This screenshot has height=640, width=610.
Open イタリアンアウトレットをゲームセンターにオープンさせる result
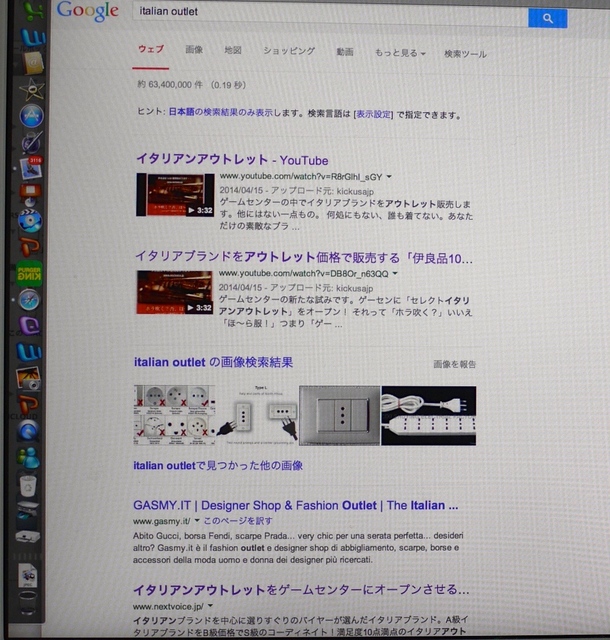[301, 590]
